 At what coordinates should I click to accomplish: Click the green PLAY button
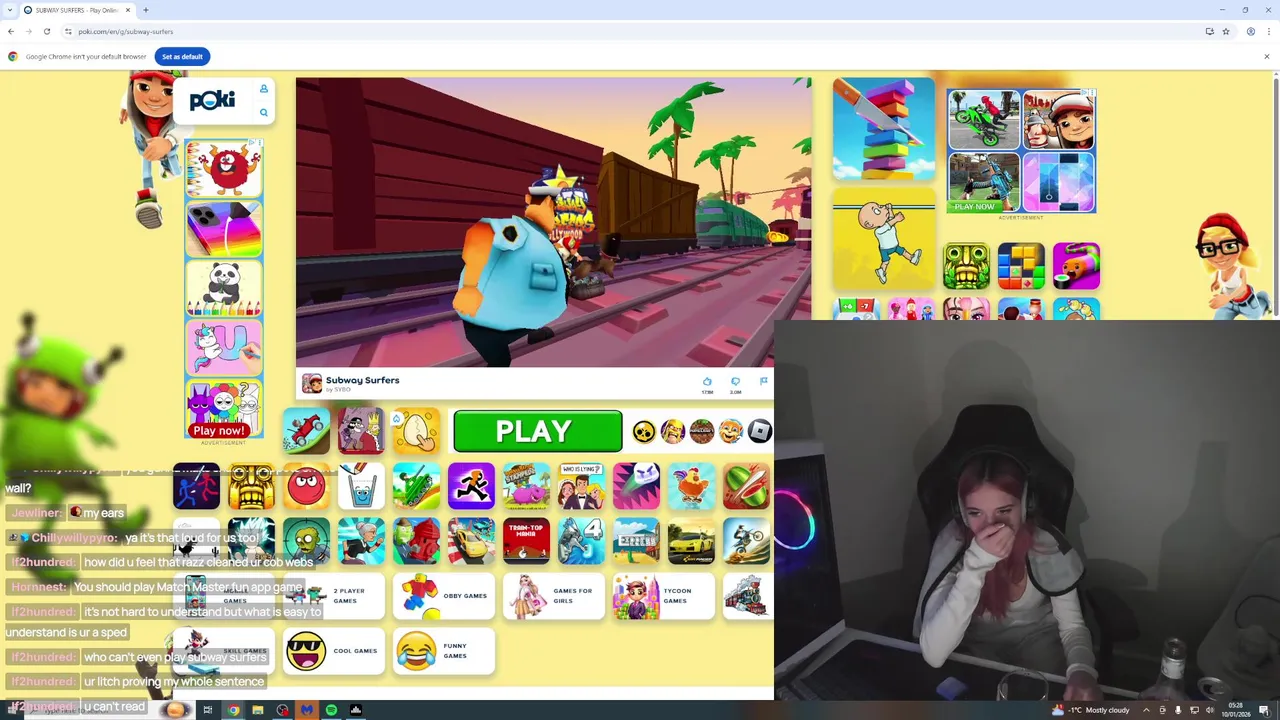pyautogui.click(x=537, y=431)
